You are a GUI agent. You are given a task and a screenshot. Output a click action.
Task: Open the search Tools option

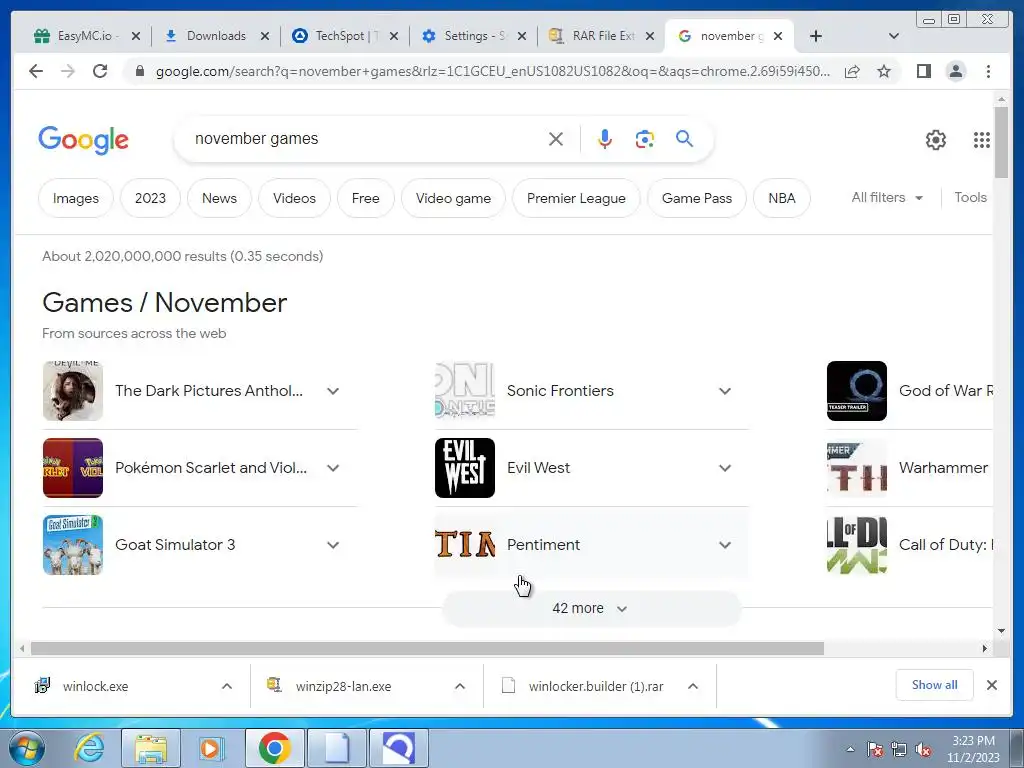click(x=970, y=197)
